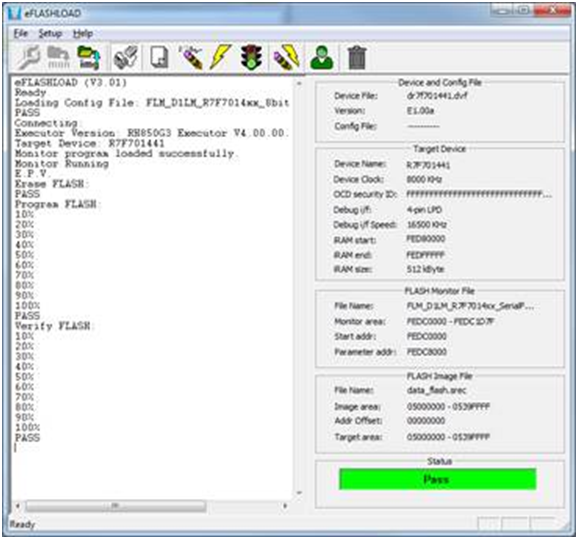Click the 'Connecting' log line

(x=48, y=123)
